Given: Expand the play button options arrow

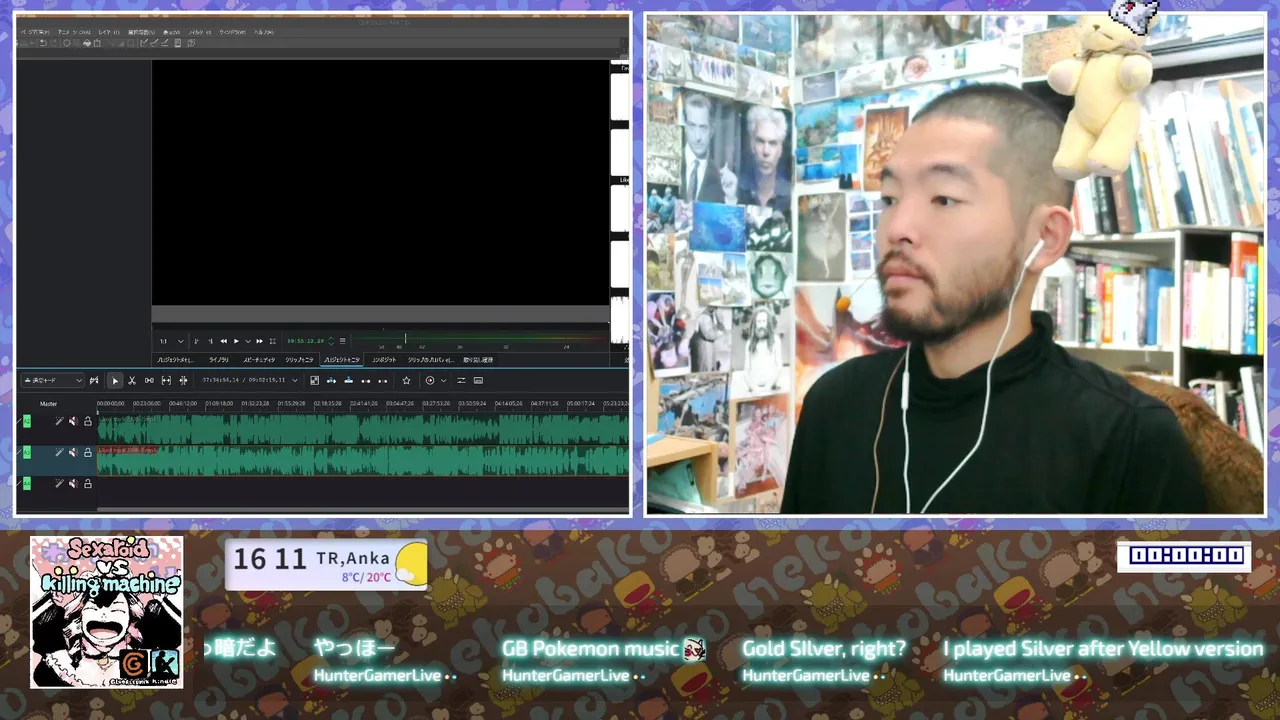Looking at the screenshot, I should pyautogui.click(x=248, y=341).
